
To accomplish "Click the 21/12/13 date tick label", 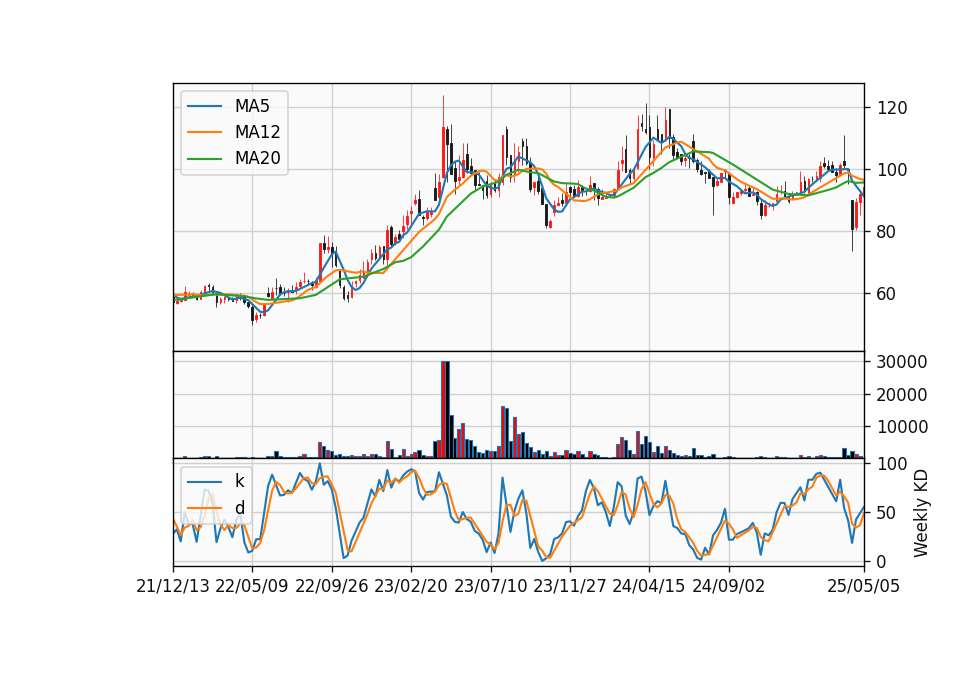I will pos(173,586).
